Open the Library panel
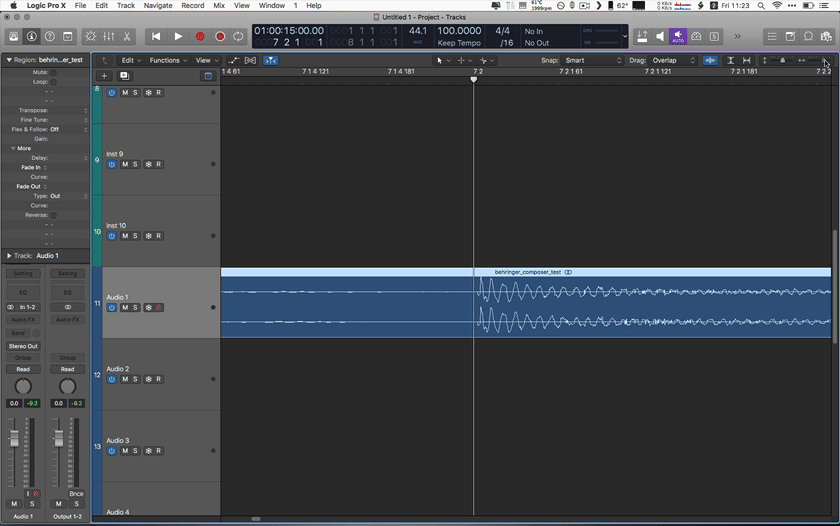The image size is (840, 526). click(14, 36)
